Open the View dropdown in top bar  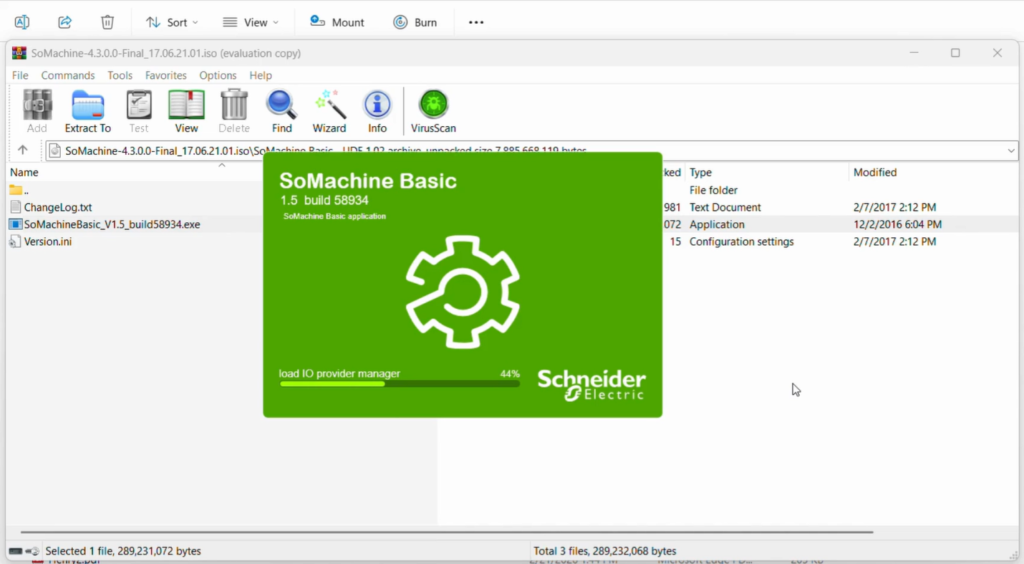click(x=250, y=22)
